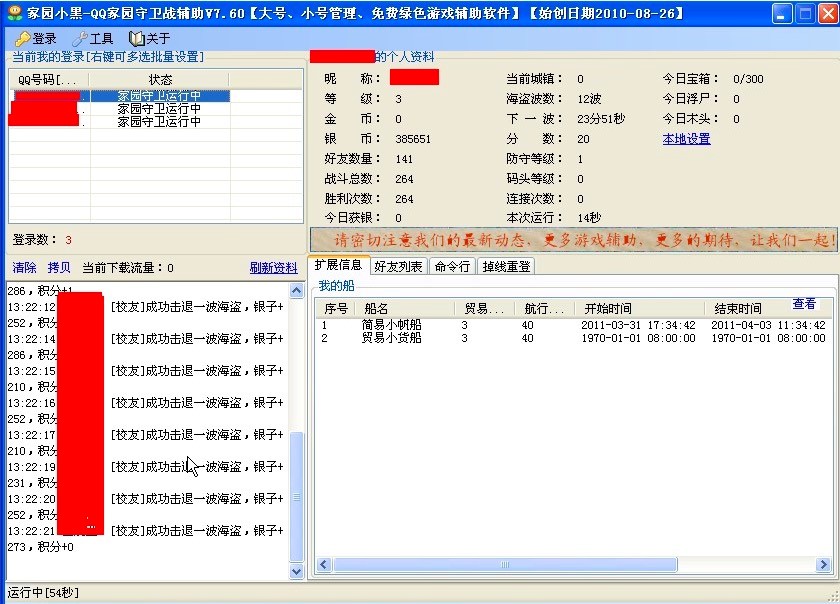Click the ship list left scroll arrow
Screen dimensions: 840x604
point(324,565)
